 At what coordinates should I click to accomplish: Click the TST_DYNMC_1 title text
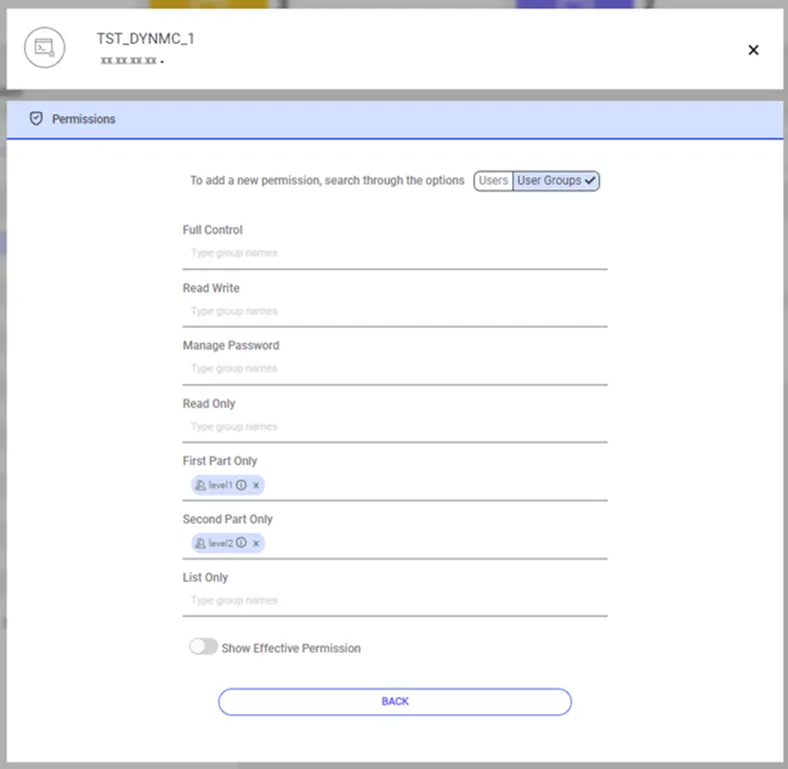tap(145, 39)
